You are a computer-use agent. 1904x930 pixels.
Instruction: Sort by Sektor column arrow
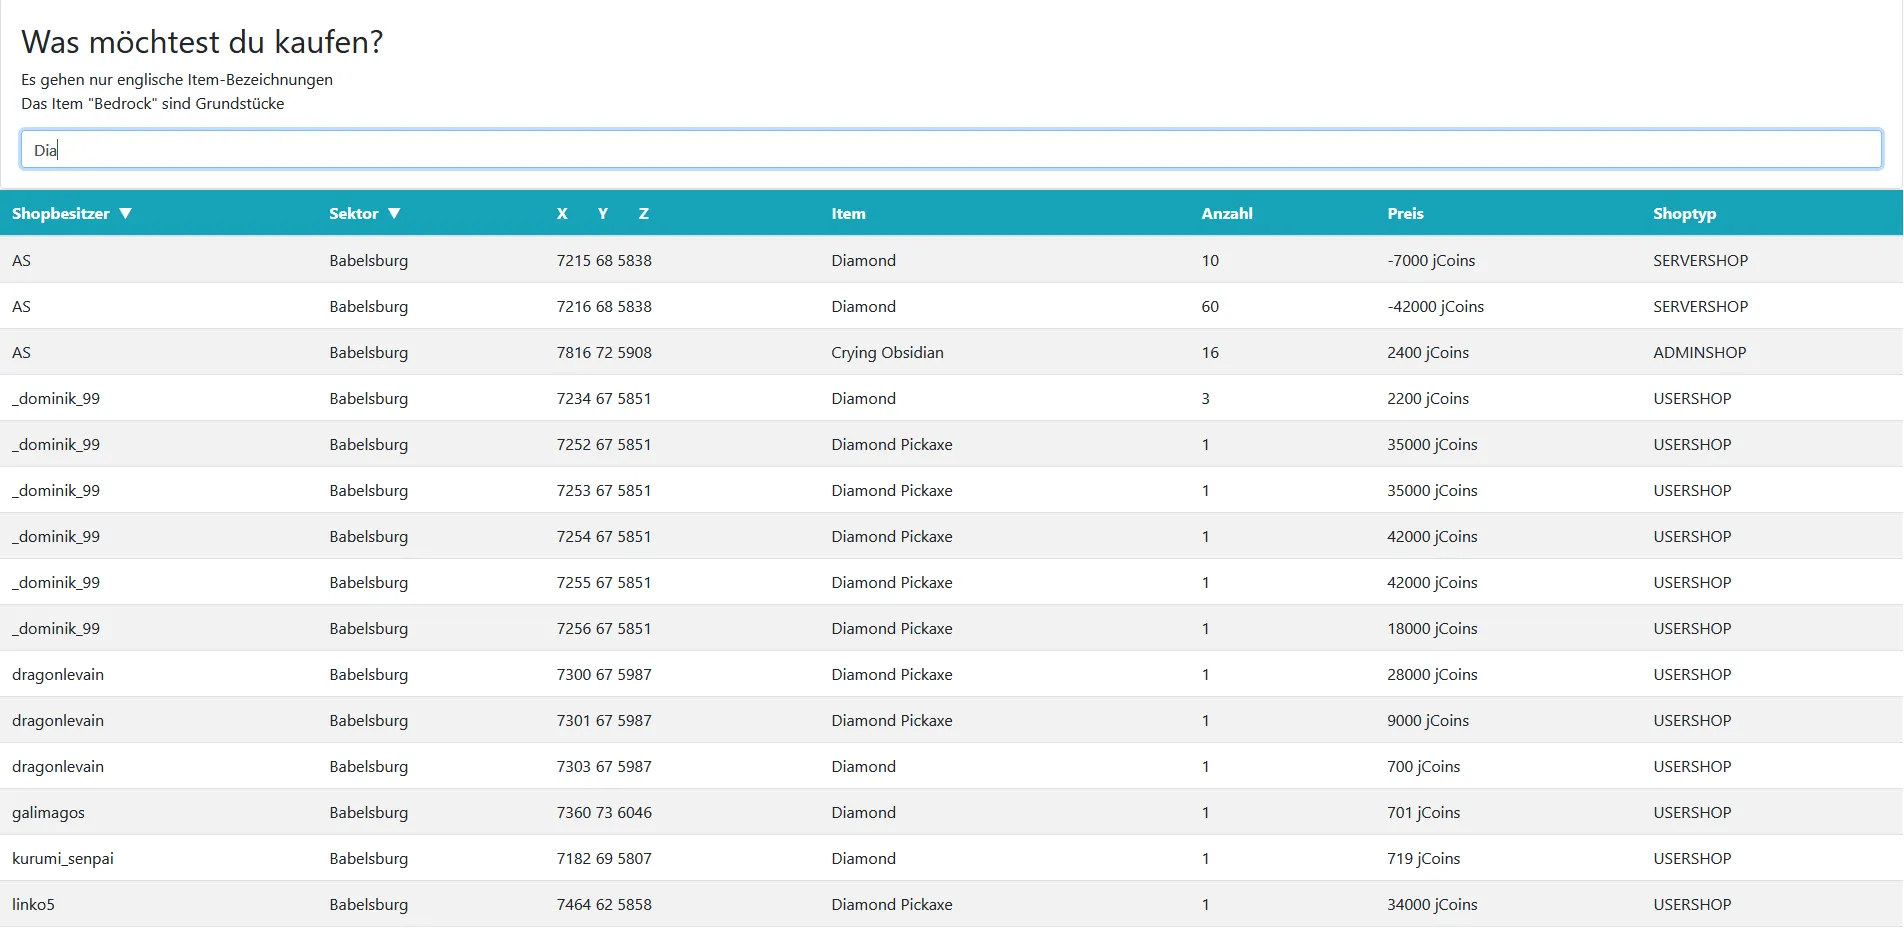394,213
